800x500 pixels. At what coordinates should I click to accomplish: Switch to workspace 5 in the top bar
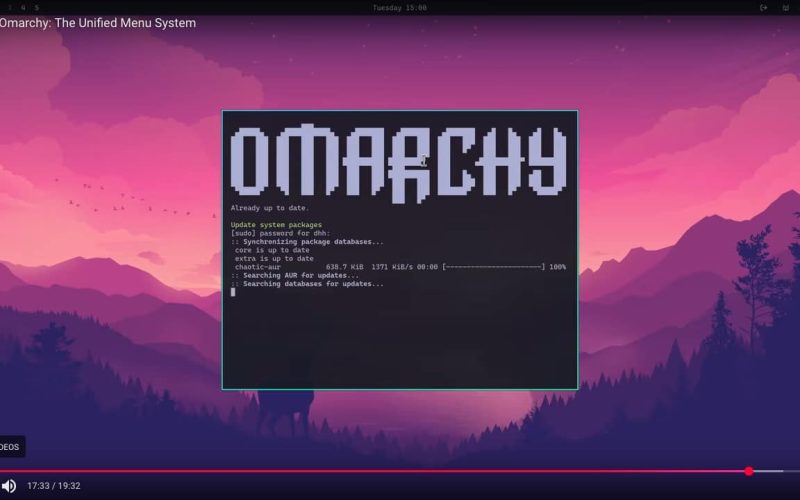click(x=37, y=8)
